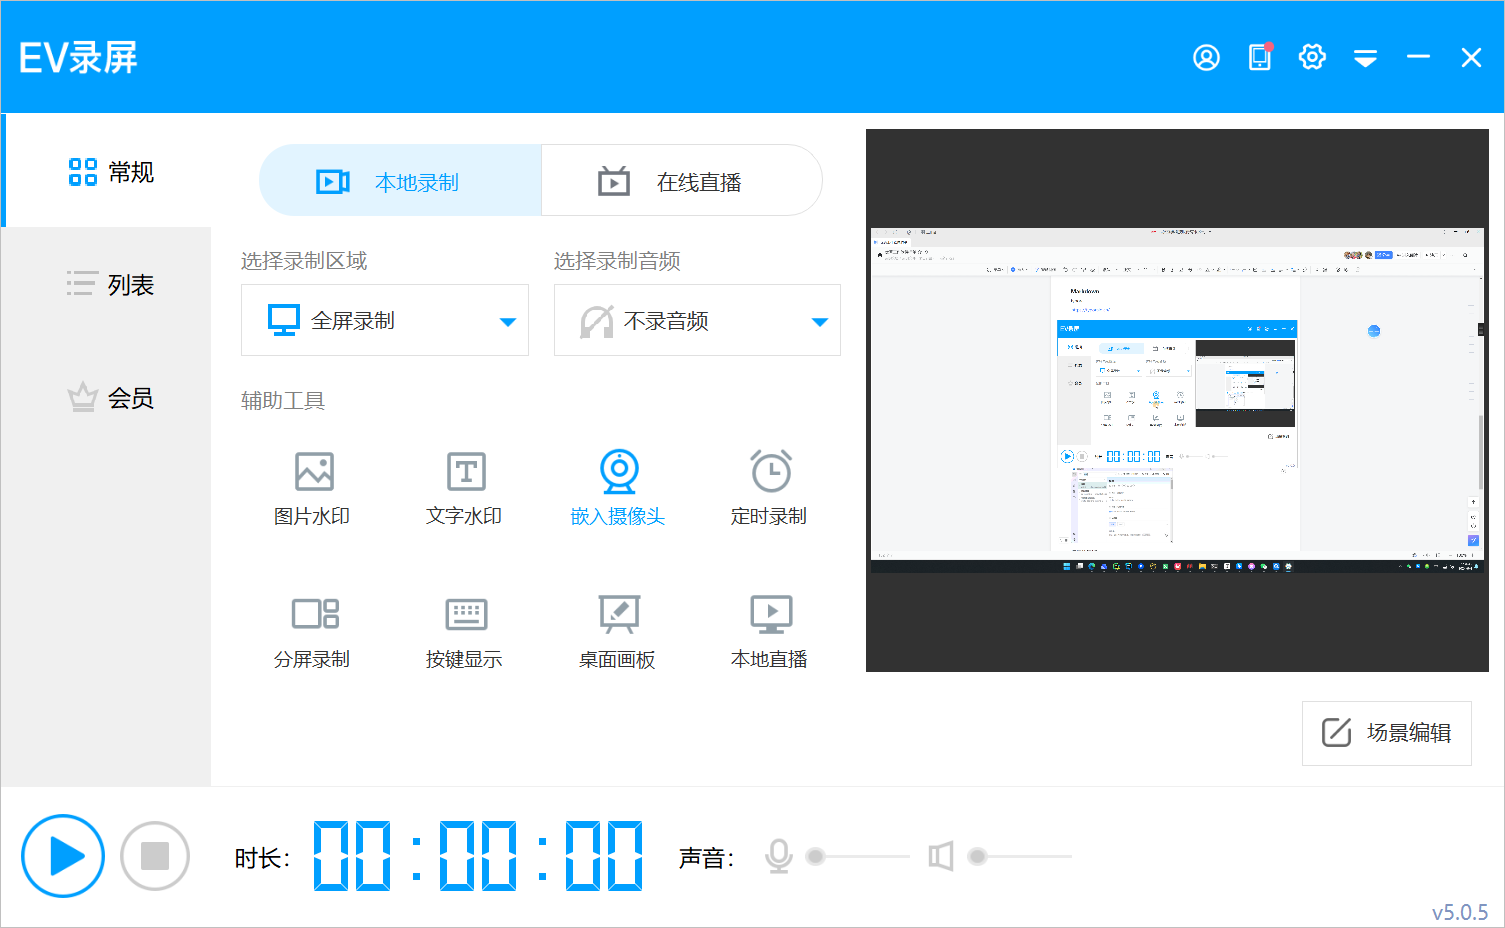Mute the speaker icon
1505x928 pixels.
[x=941, y=856]
